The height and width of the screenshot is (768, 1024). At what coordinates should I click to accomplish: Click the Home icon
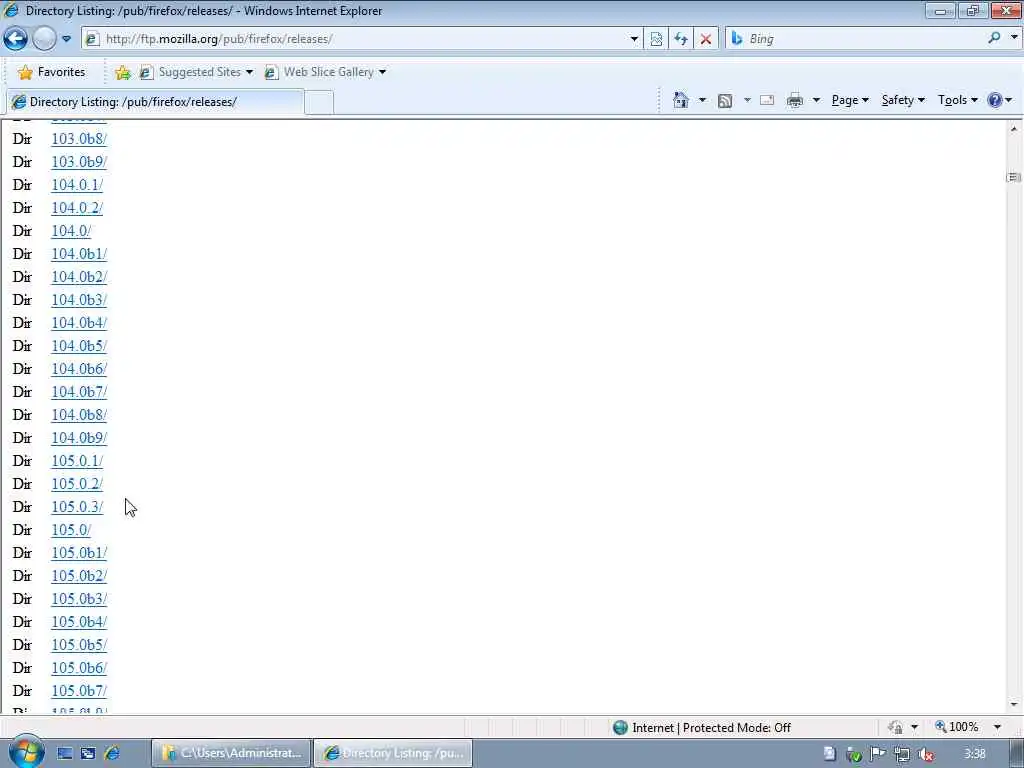click(x=680, y=100)
